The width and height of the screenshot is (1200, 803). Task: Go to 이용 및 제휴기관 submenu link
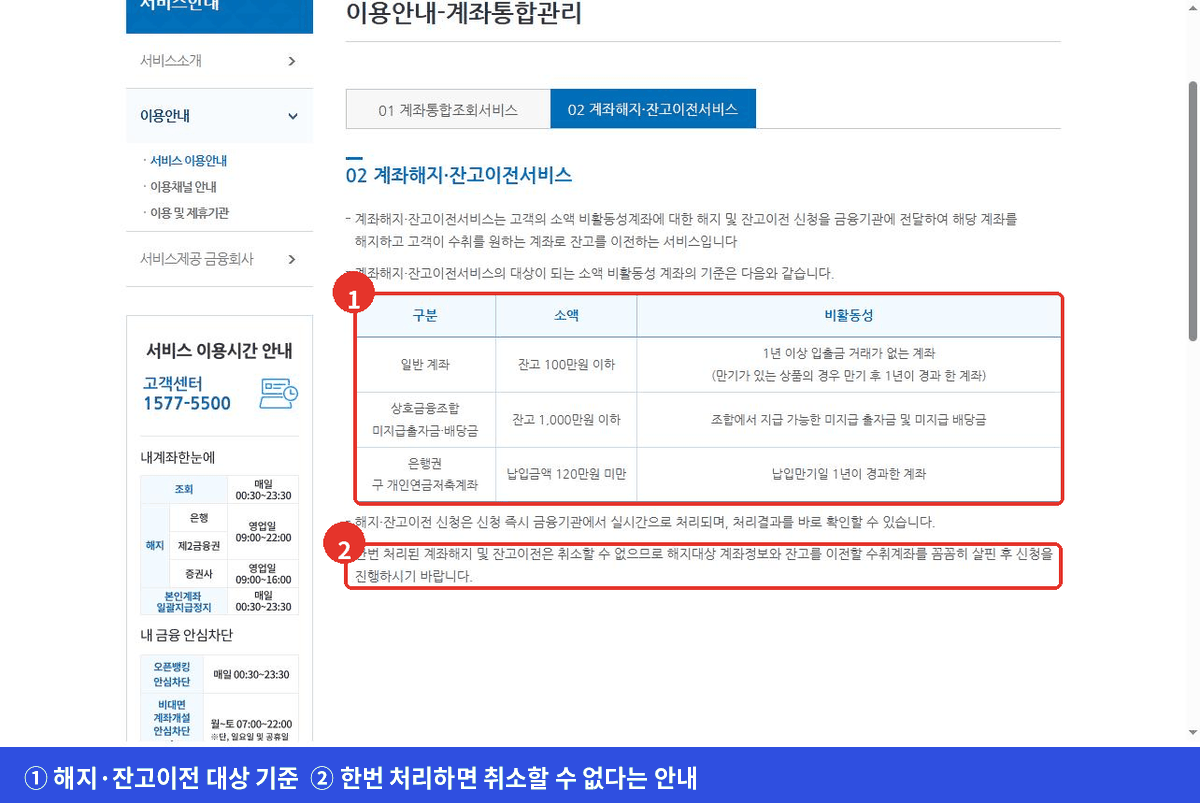pos(189,212)
